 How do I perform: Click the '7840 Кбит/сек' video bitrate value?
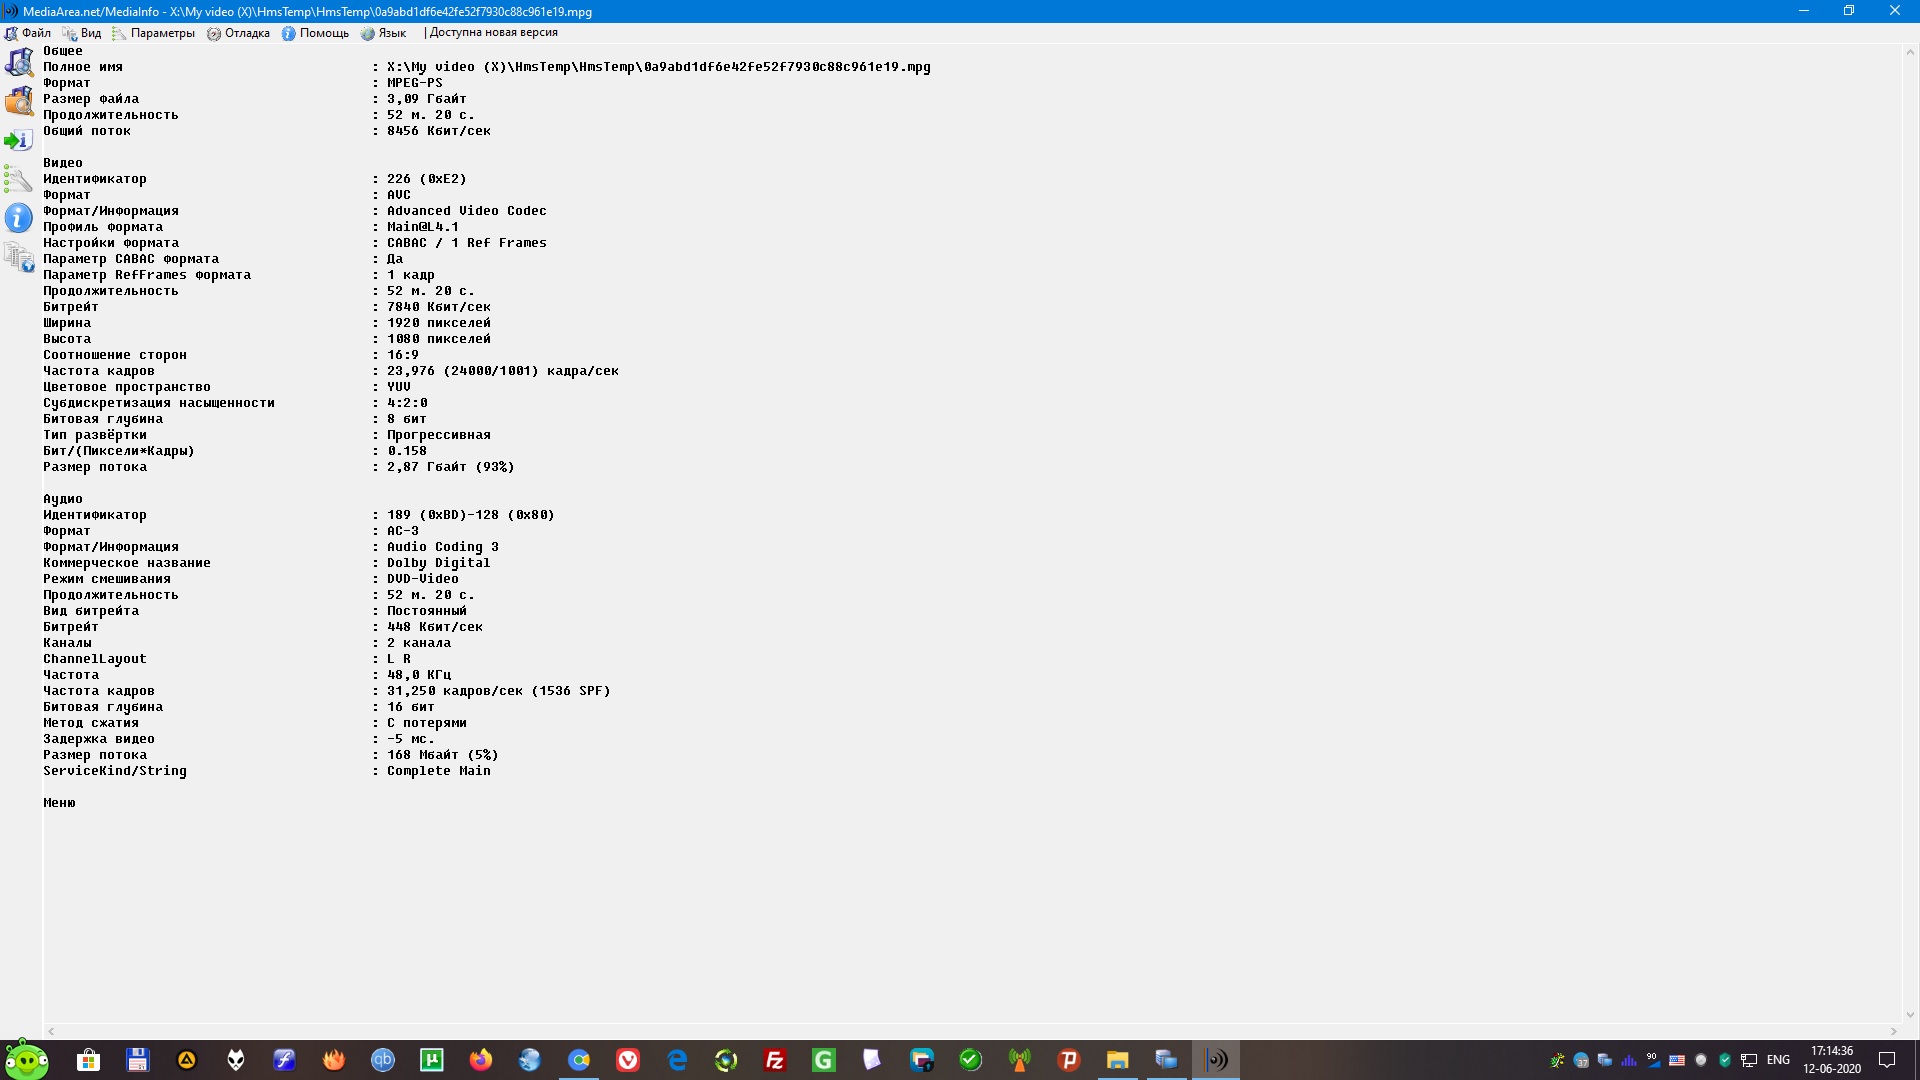coord(439,307)
